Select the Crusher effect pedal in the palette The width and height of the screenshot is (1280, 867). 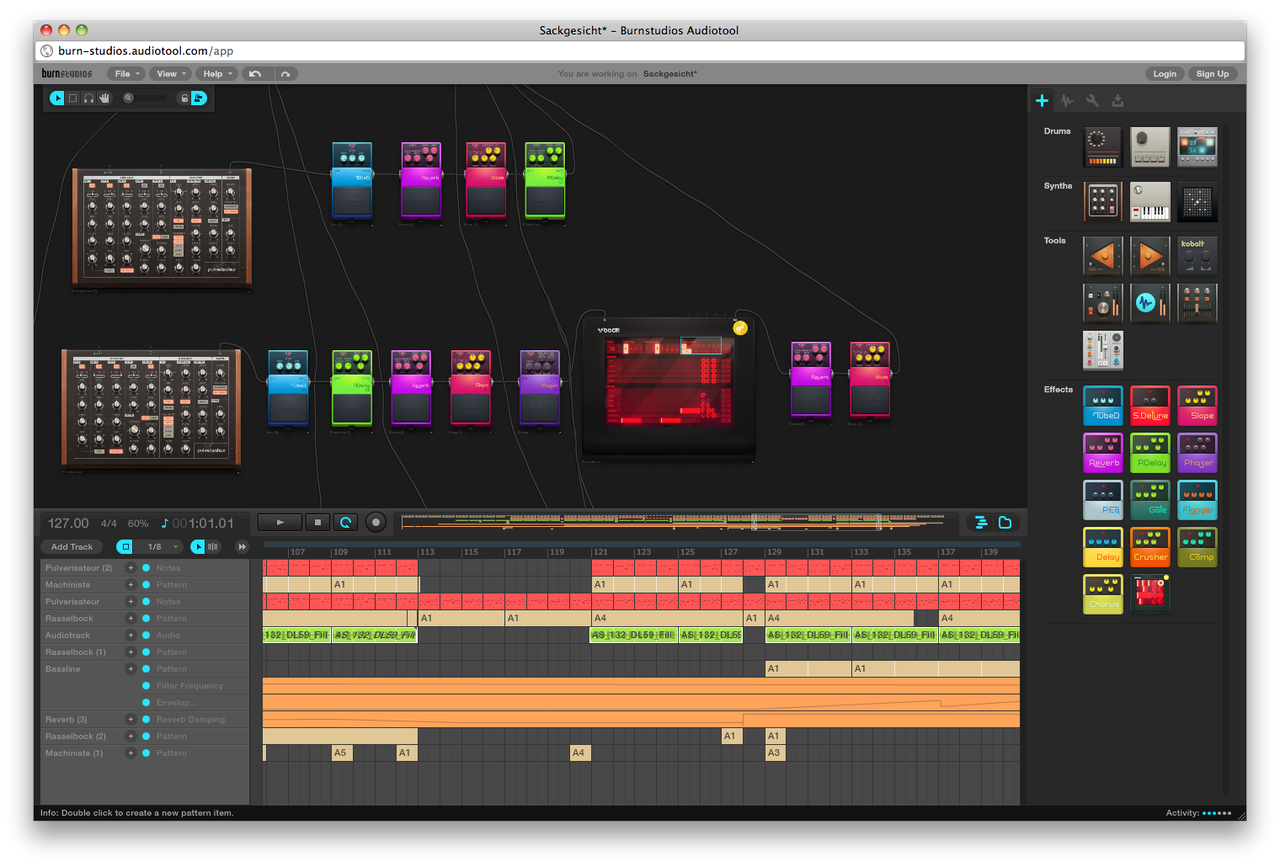[1150, 546]
